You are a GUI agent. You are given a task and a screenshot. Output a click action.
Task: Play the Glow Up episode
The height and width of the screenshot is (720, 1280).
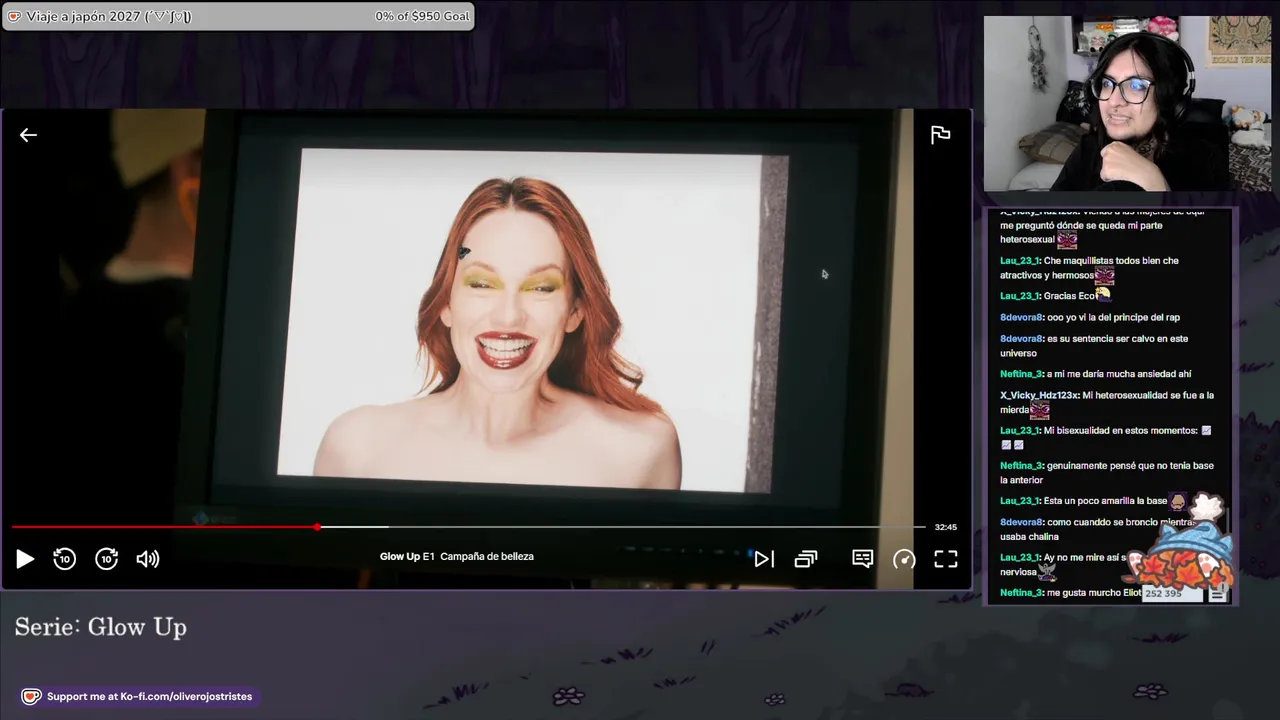click(25, 559)
